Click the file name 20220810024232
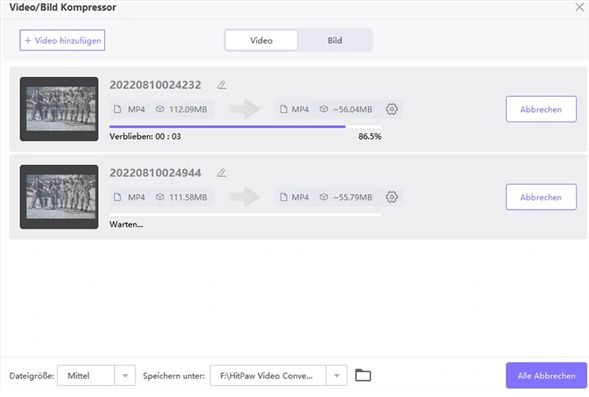 point(155,85)
